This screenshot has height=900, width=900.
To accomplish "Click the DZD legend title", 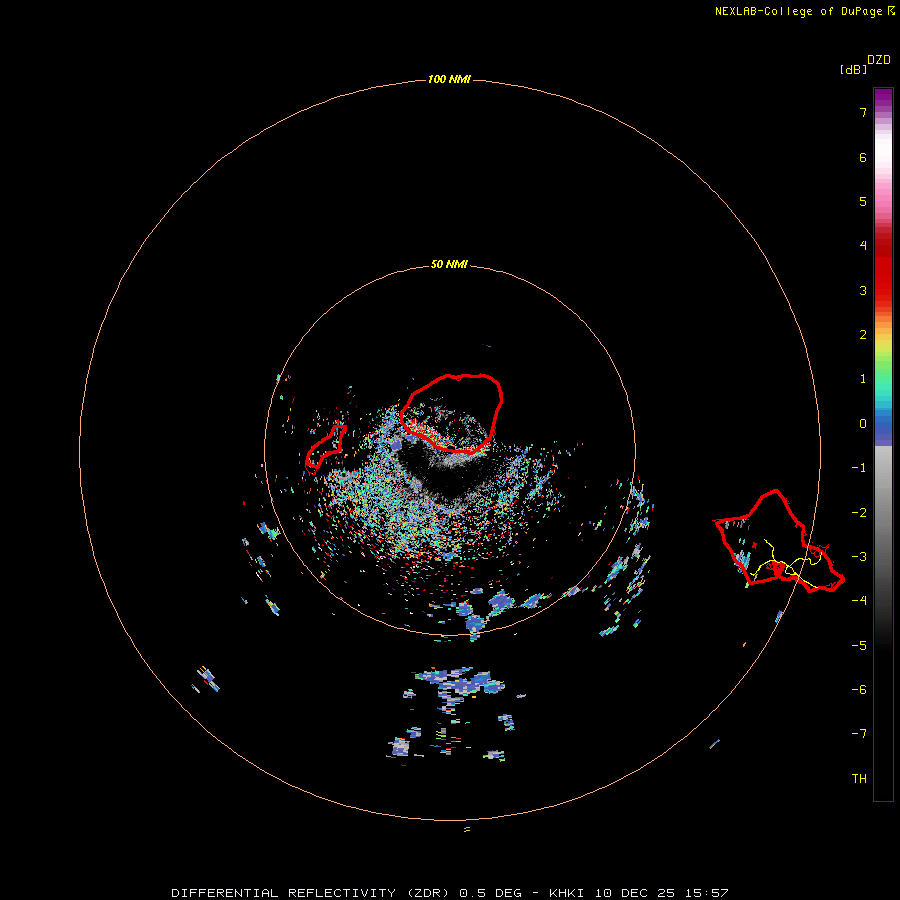I will click(879, 60).
